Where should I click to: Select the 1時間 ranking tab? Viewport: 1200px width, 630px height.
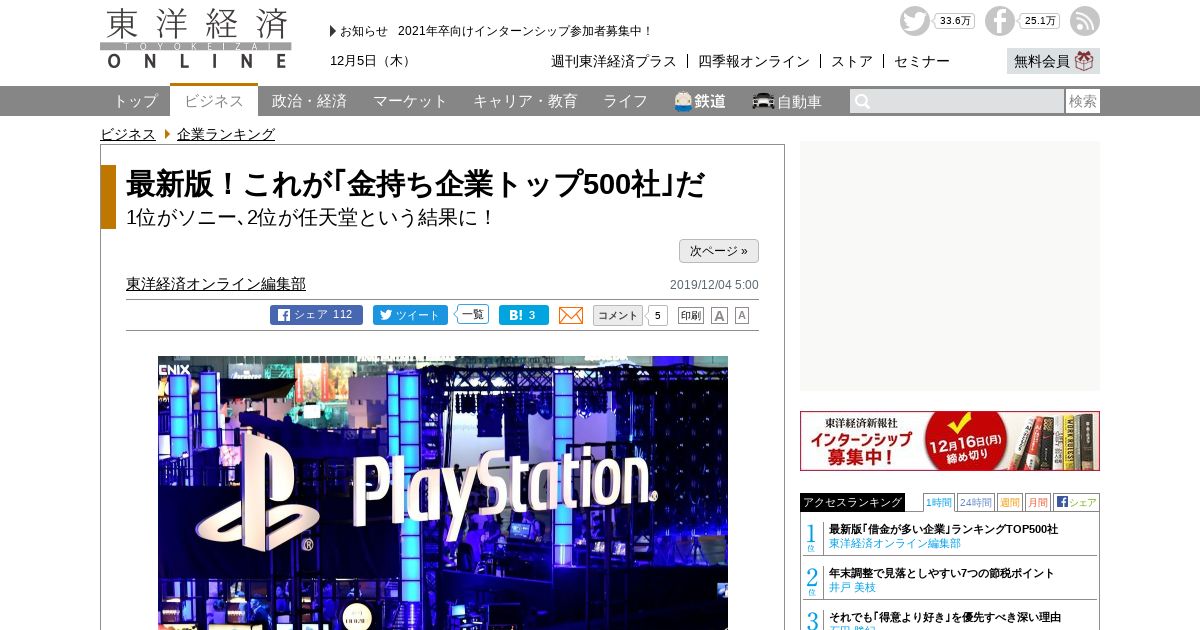tap(938, 502)
